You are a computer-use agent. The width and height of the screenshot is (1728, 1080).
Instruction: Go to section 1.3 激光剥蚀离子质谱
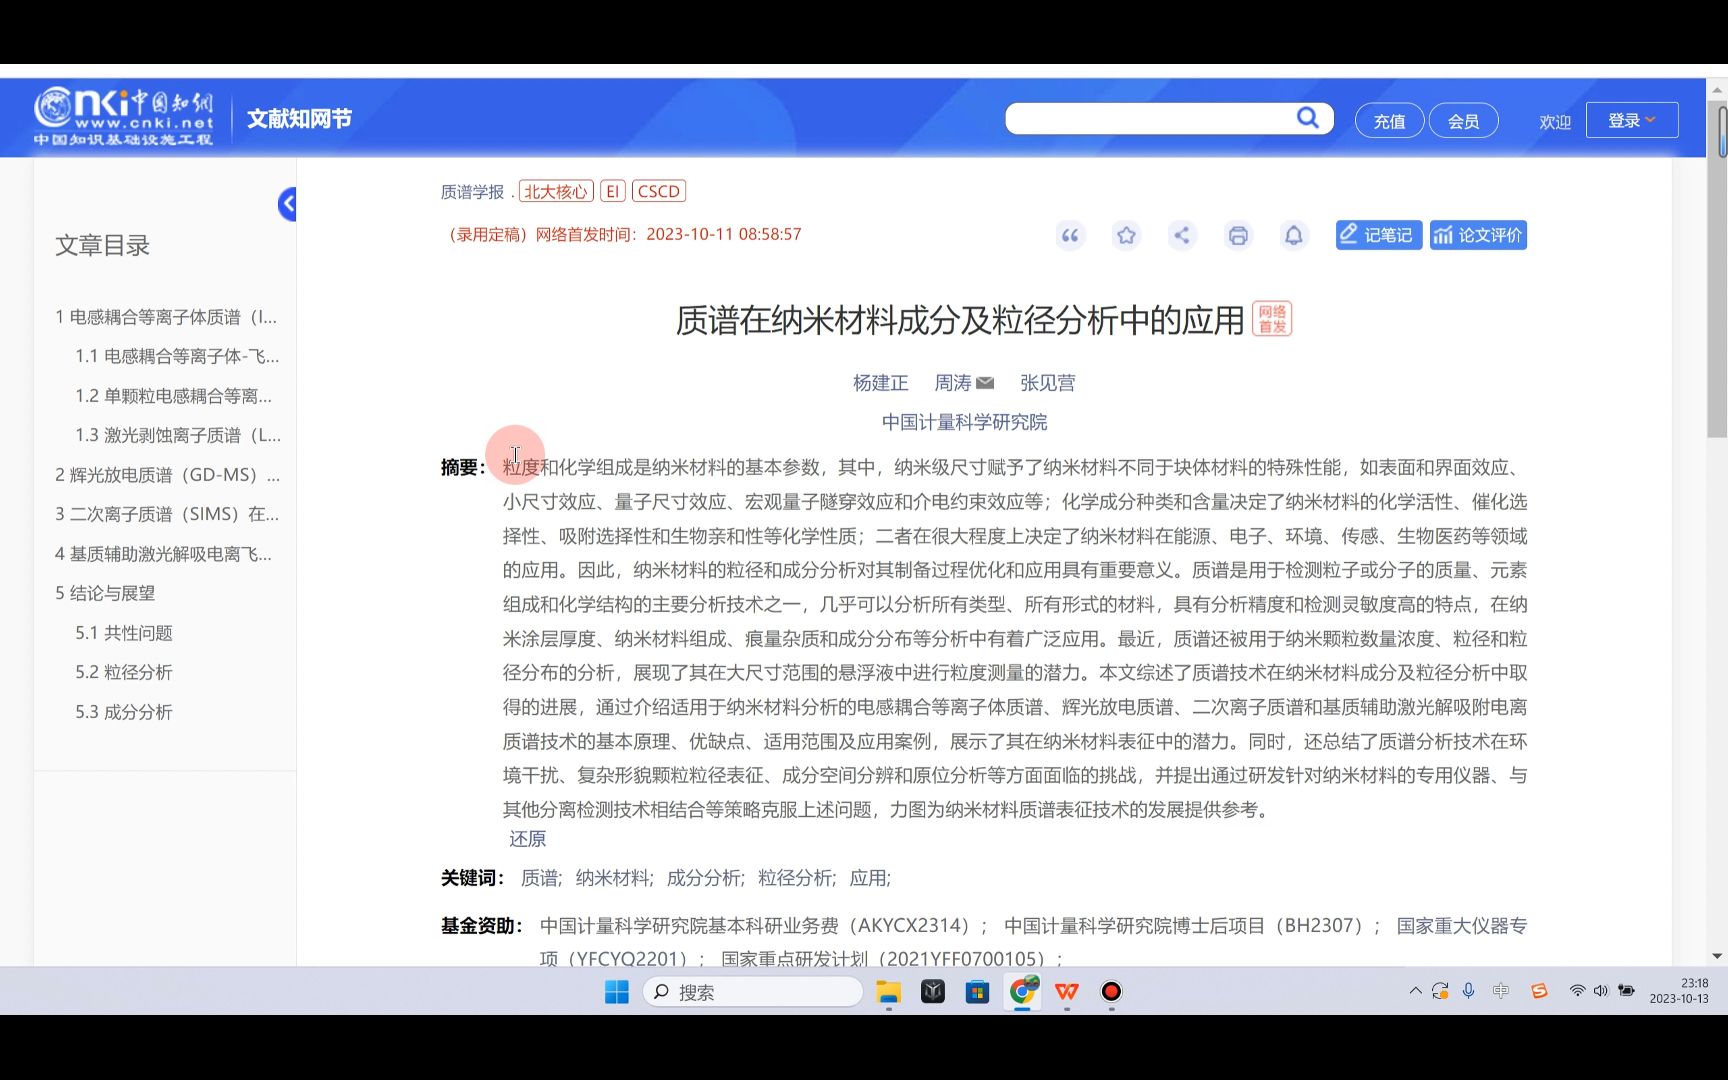tap(178, 435)
